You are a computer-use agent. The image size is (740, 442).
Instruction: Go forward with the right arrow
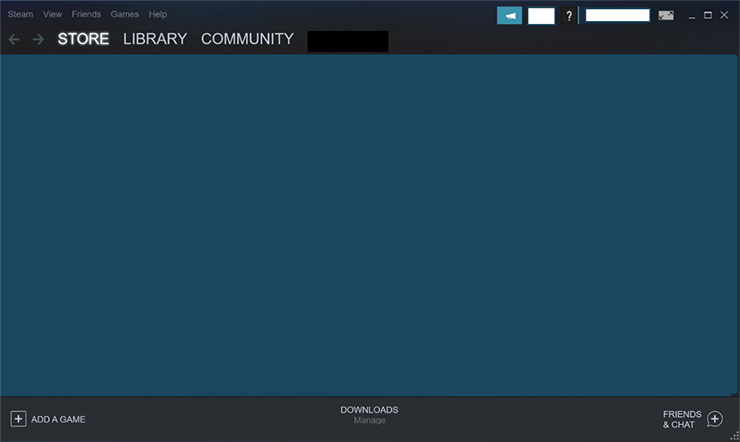tap(38, 39)
